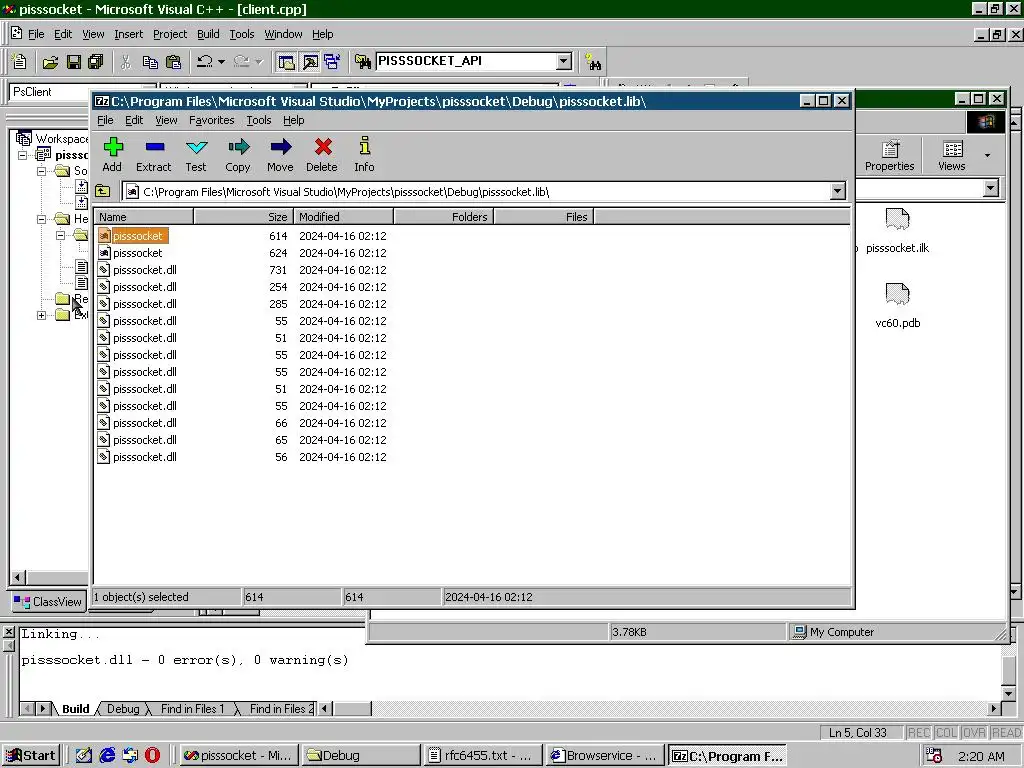
Task: Click left arrow of workspace horizontal scrollbar
Action: pos(18,577)
